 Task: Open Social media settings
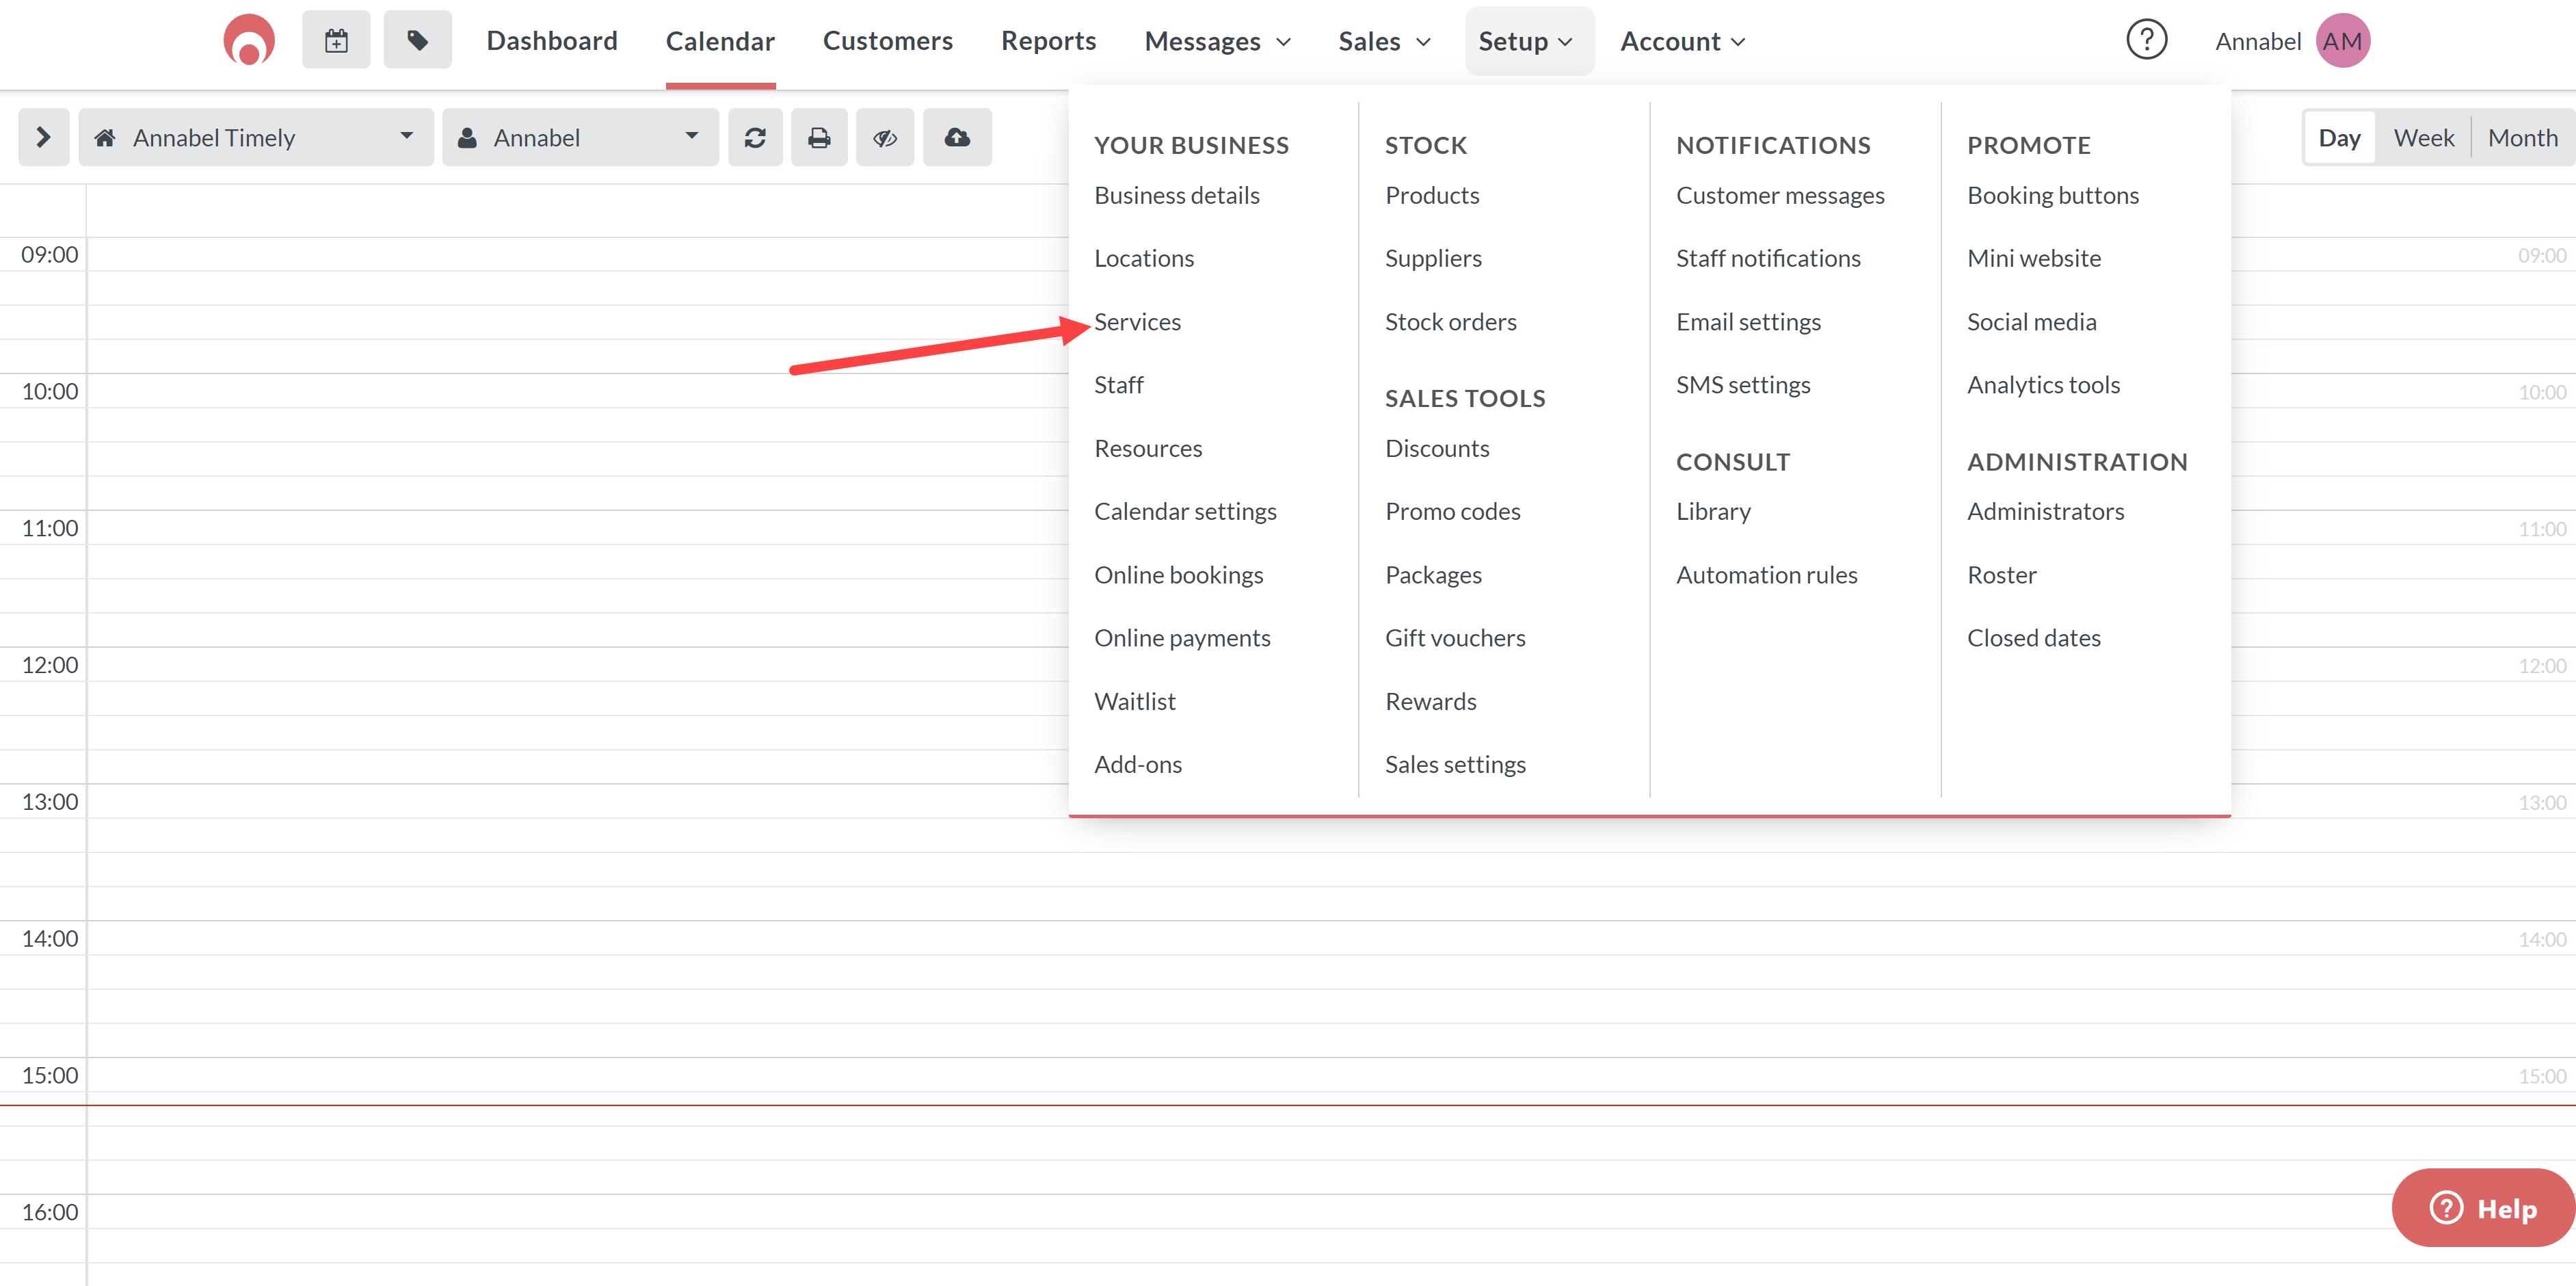(x=2032, y=322)
